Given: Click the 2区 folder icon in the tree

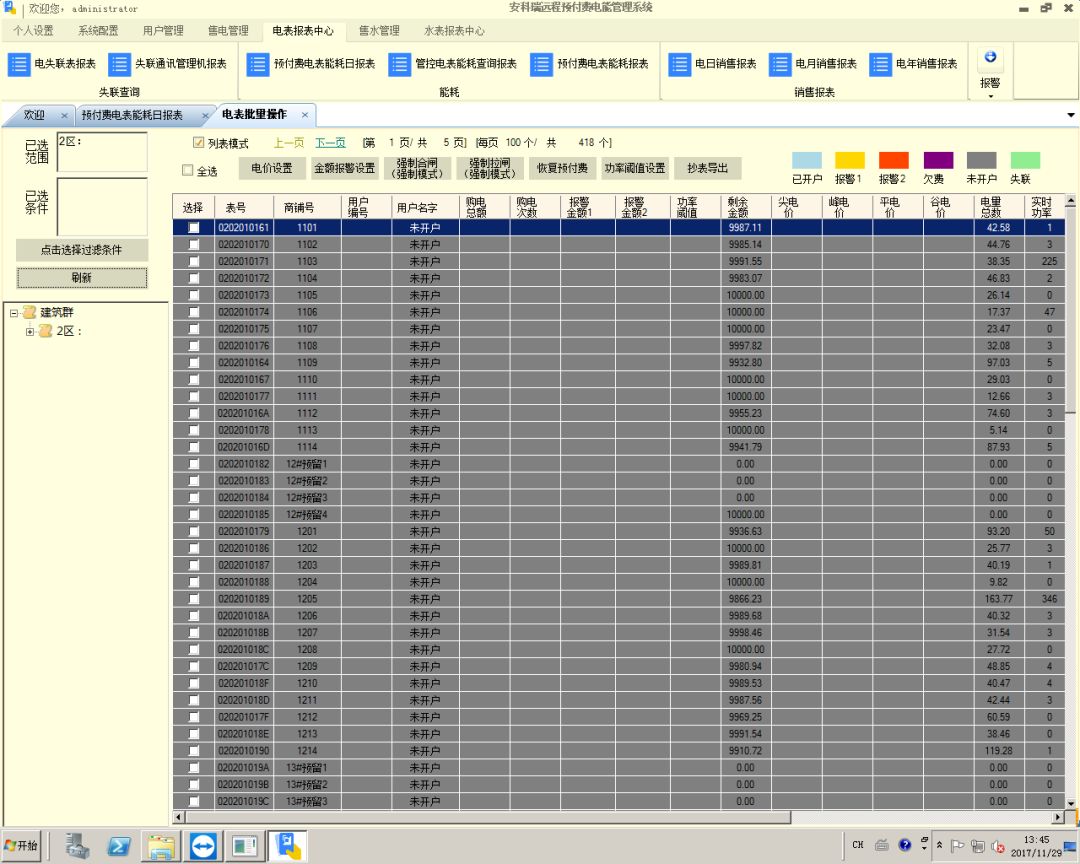Looking at the screenshot, I should [x=45, y=331].
